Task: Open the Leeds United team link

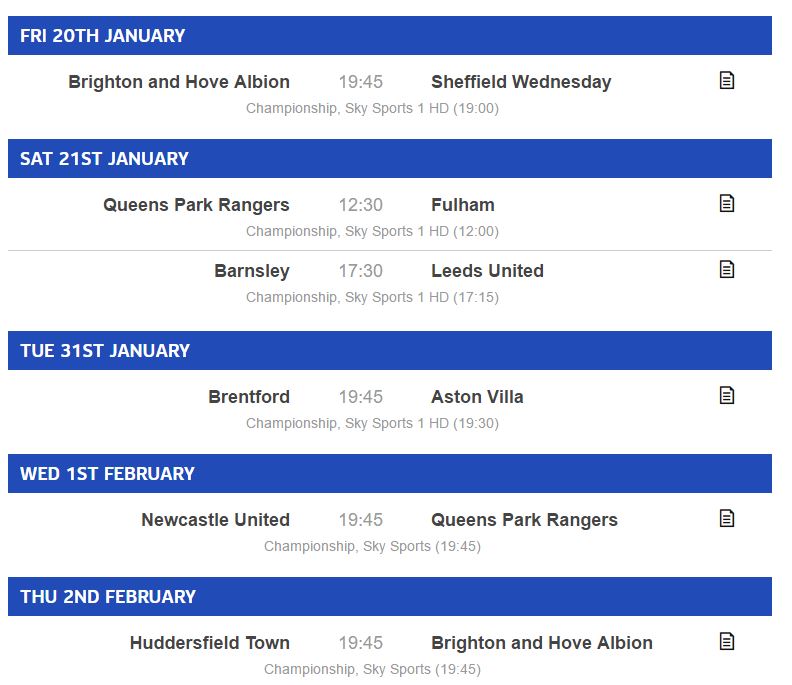Action: [x=487, y=271]
